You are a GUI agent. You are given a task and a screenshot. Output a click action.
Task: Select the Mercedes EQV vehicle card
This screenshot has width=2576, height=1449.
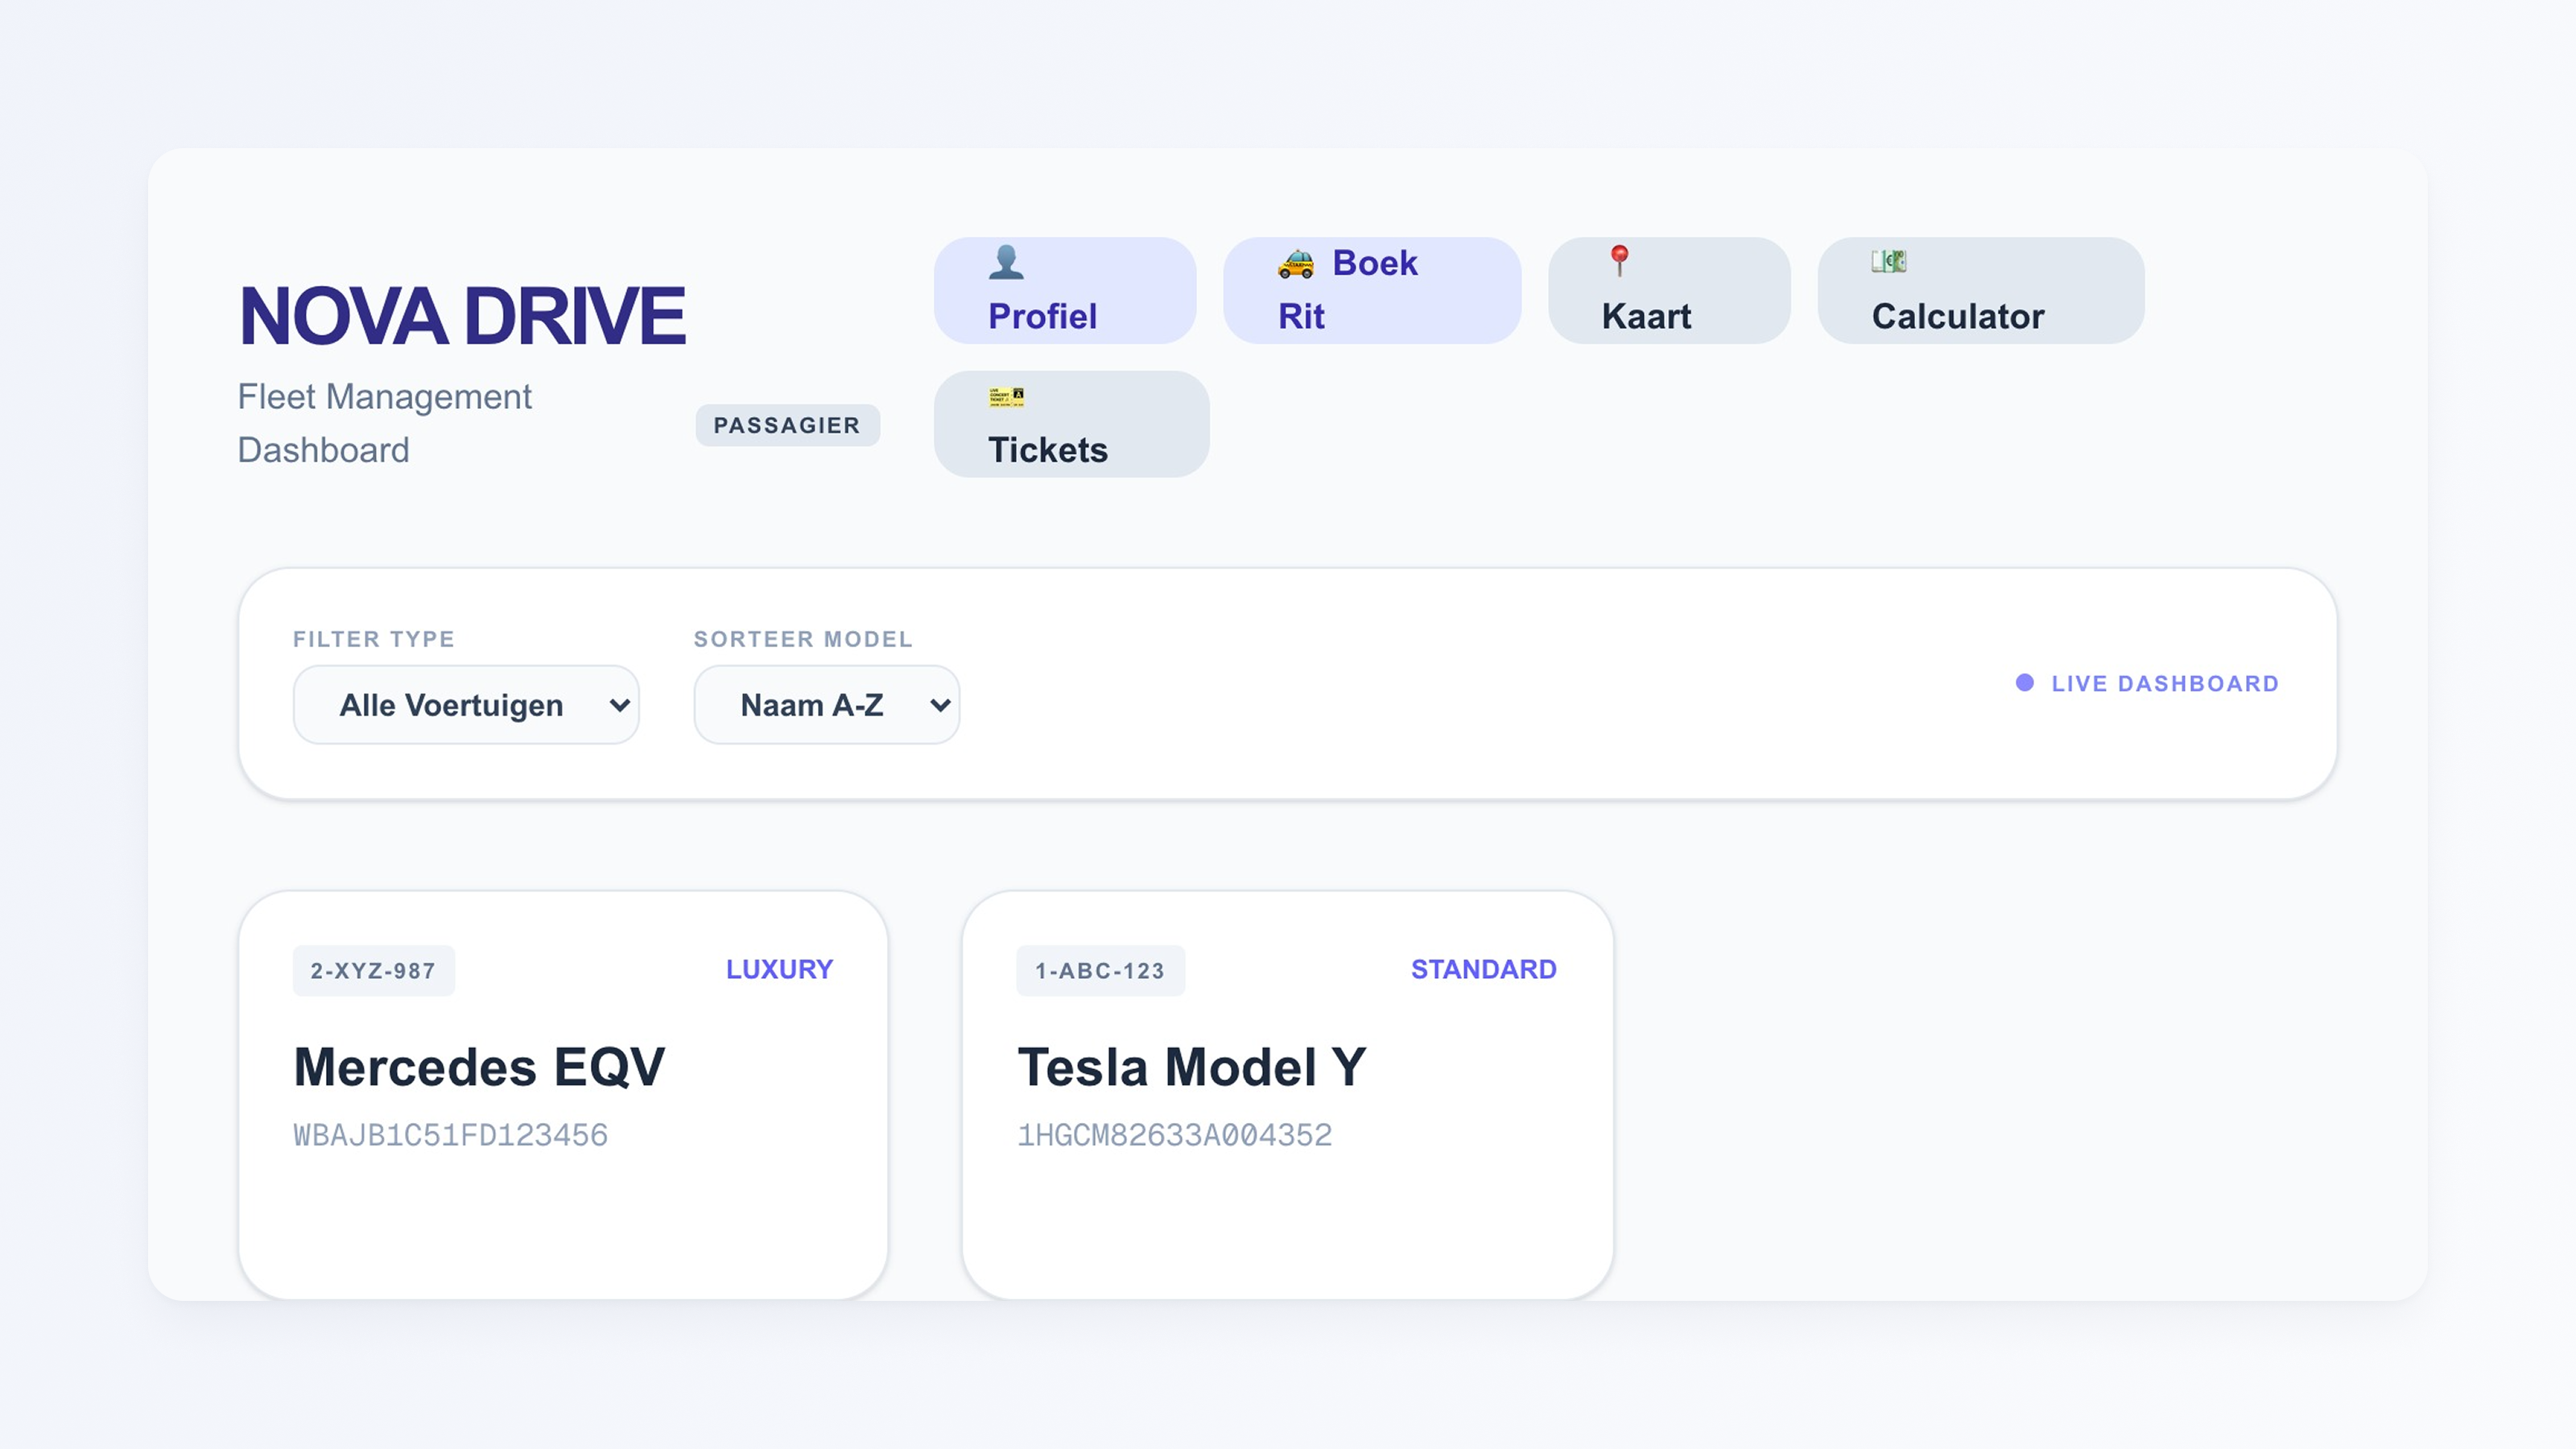tap(563, 1095)
